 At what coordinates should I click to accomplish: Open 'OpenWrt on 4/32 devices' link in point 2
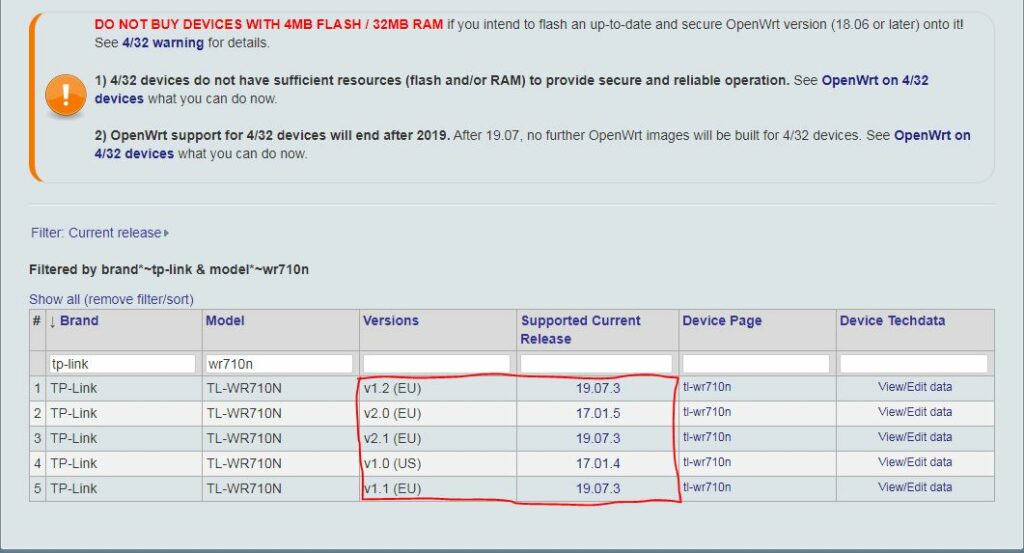932,135
